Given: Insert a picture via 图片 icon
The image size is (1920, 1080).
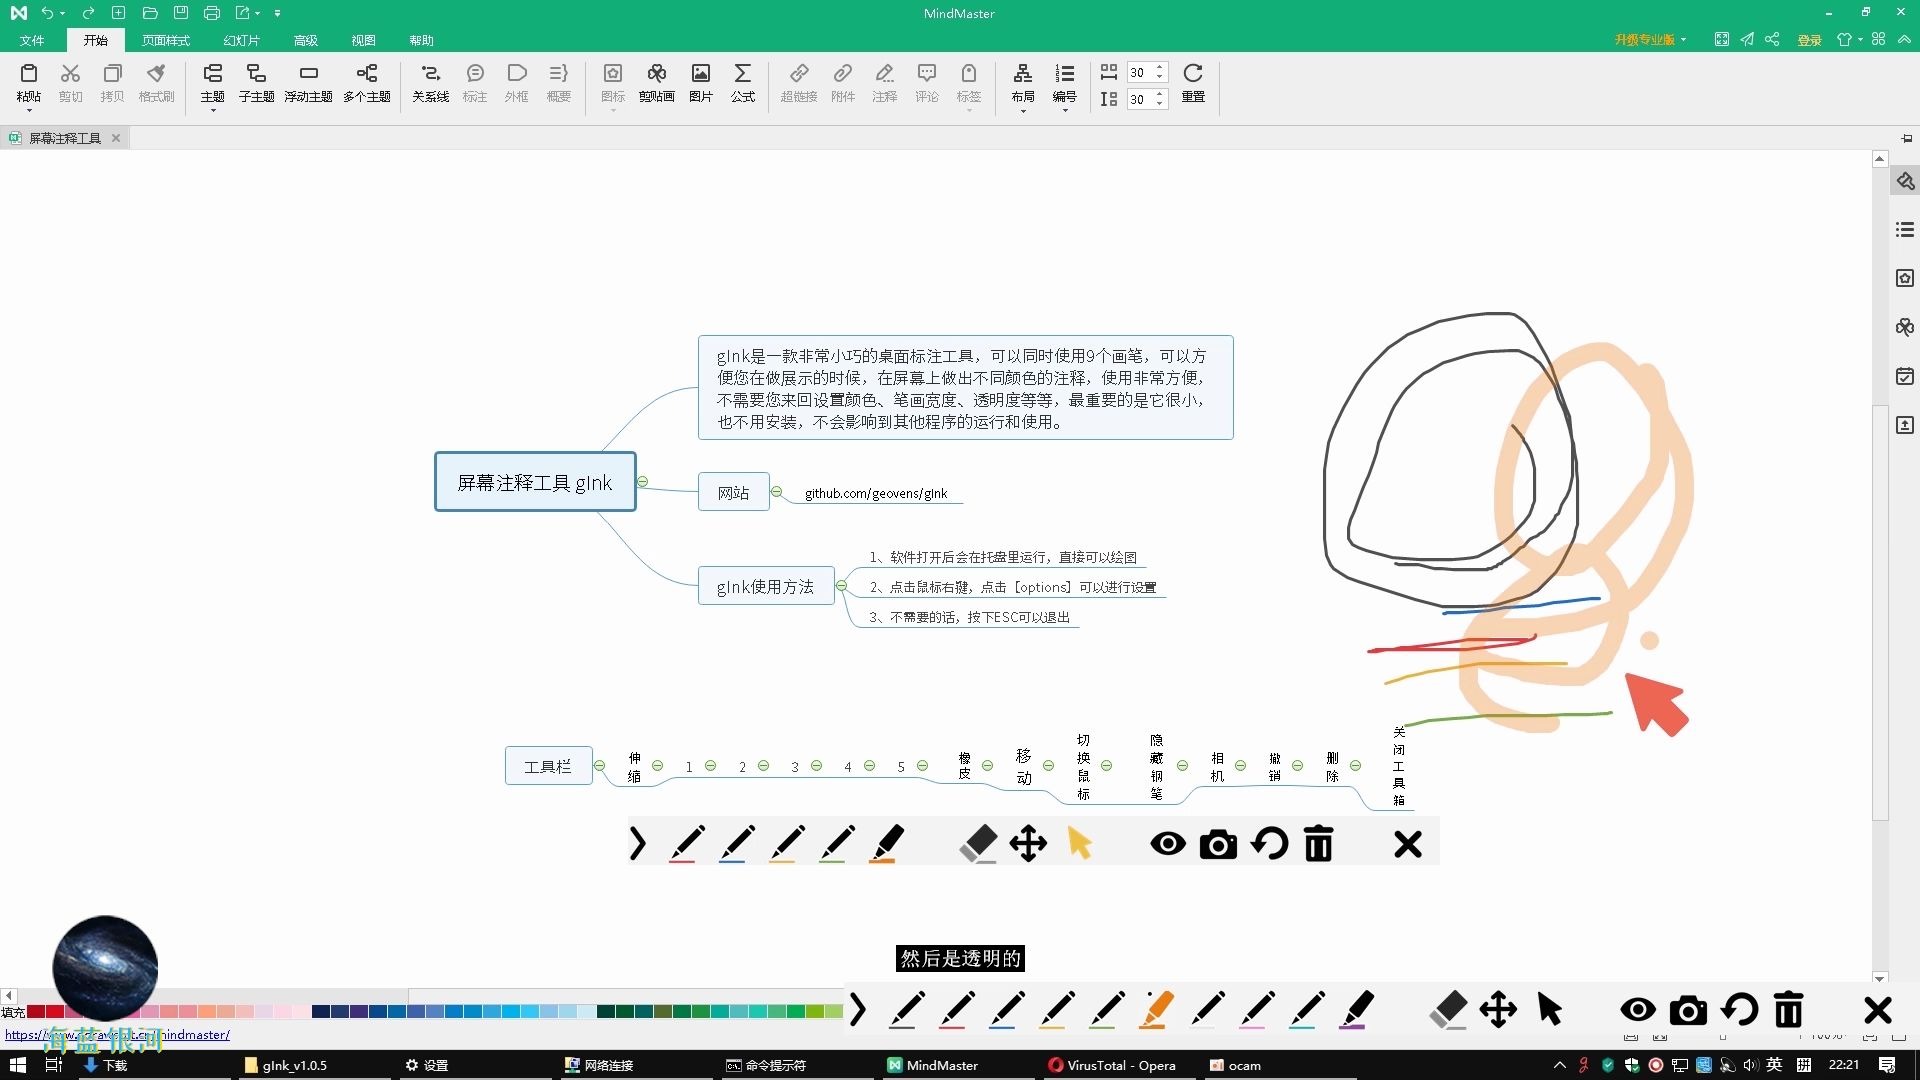Looking at the screenshot, I should coord(701,83).
